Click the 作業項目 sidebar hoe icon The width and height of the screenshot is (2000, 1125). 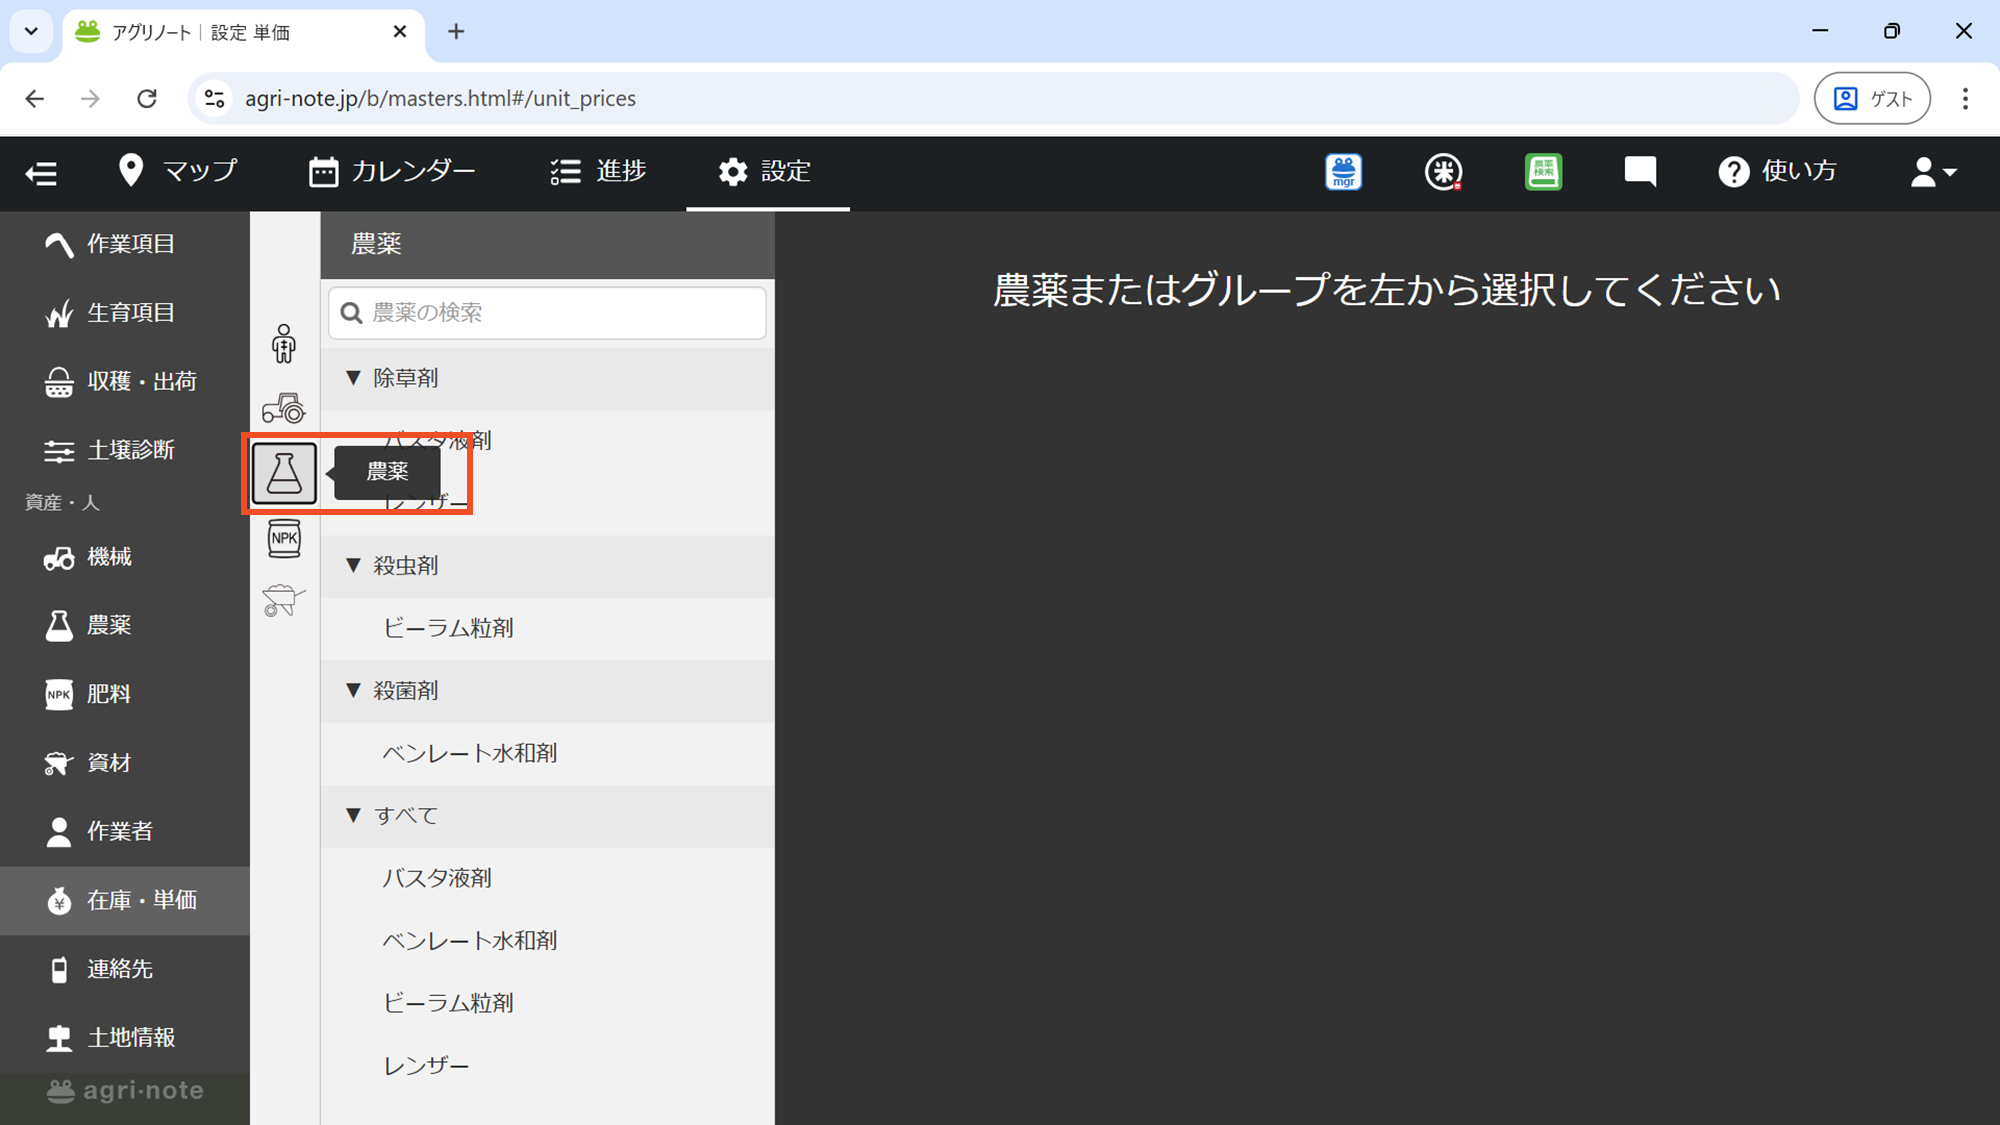pyautogui.click(x=59, y=244)
